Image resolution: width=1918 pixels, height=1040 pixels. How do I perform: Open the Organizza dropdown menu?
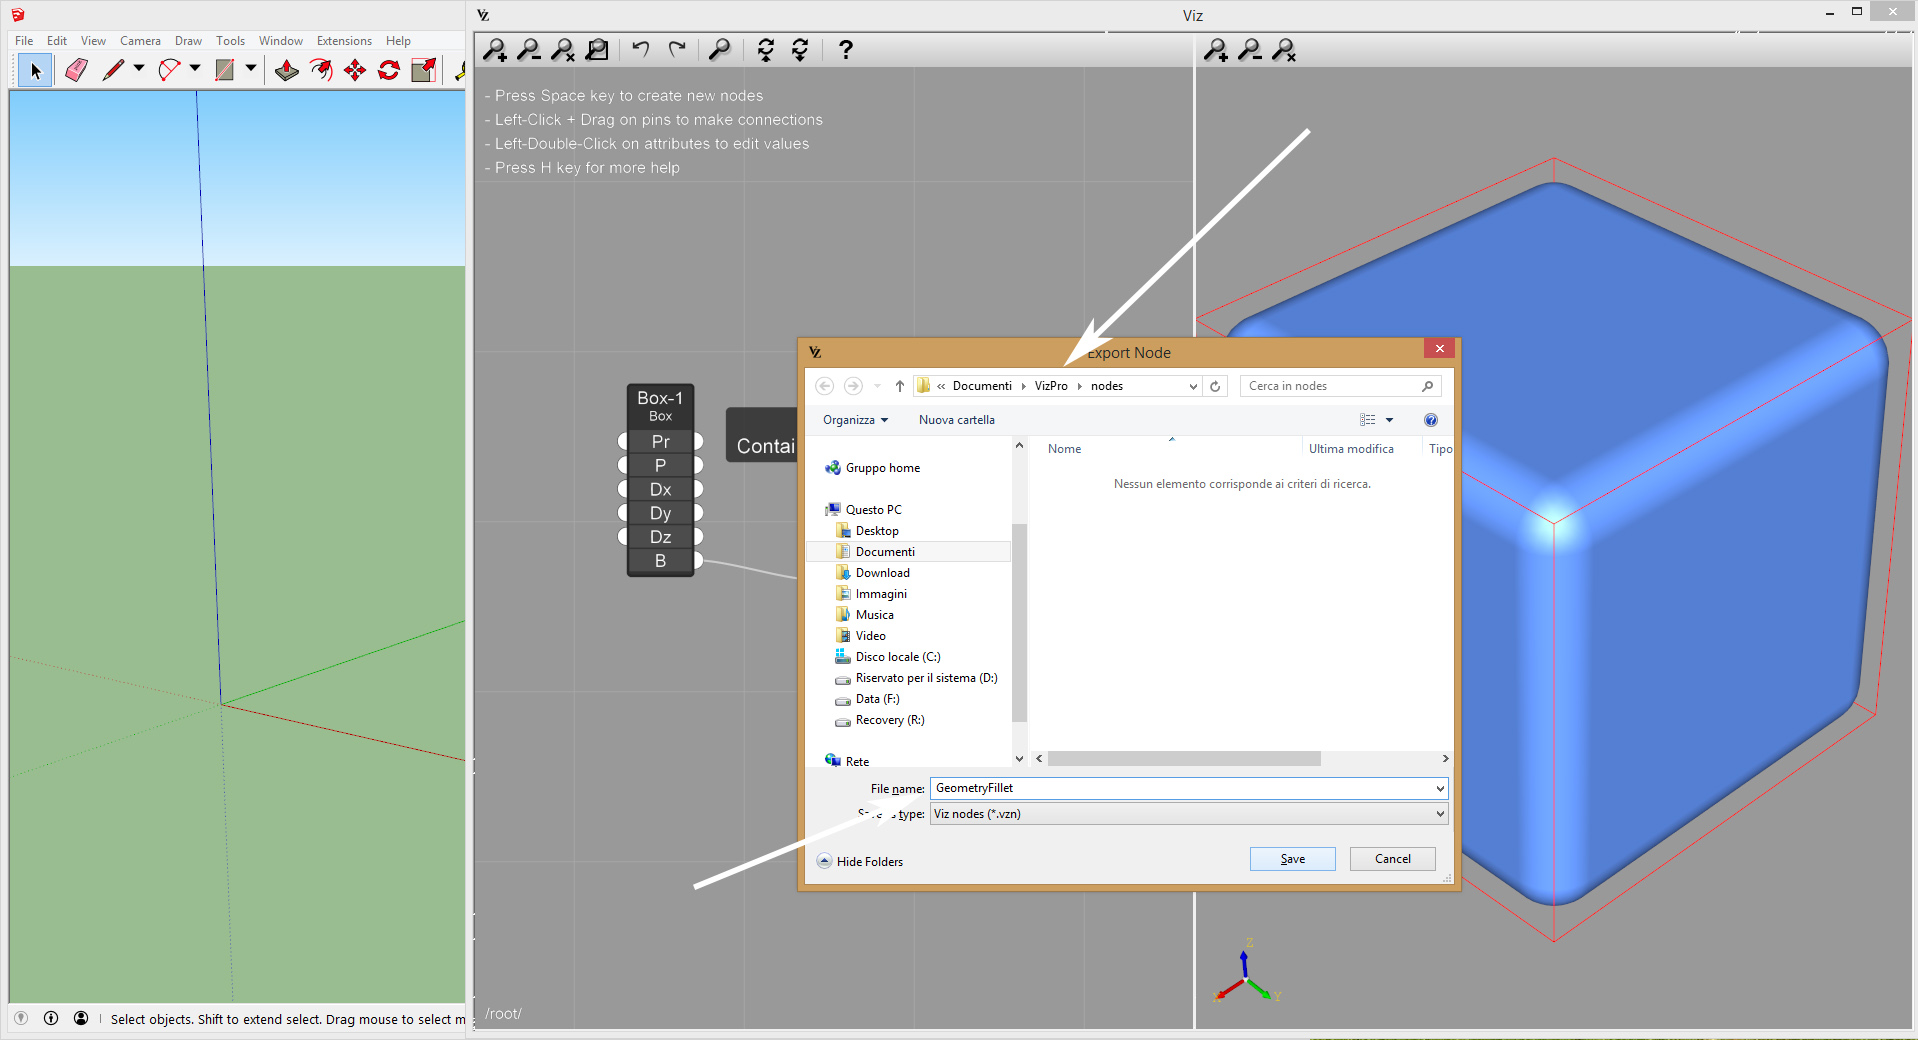855,420
